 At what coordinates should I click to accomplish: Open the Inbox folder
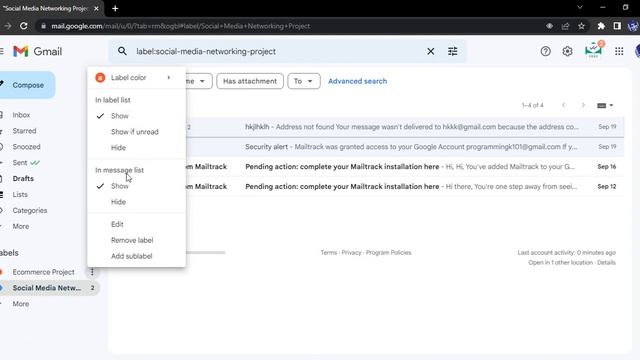pos(21,115)
